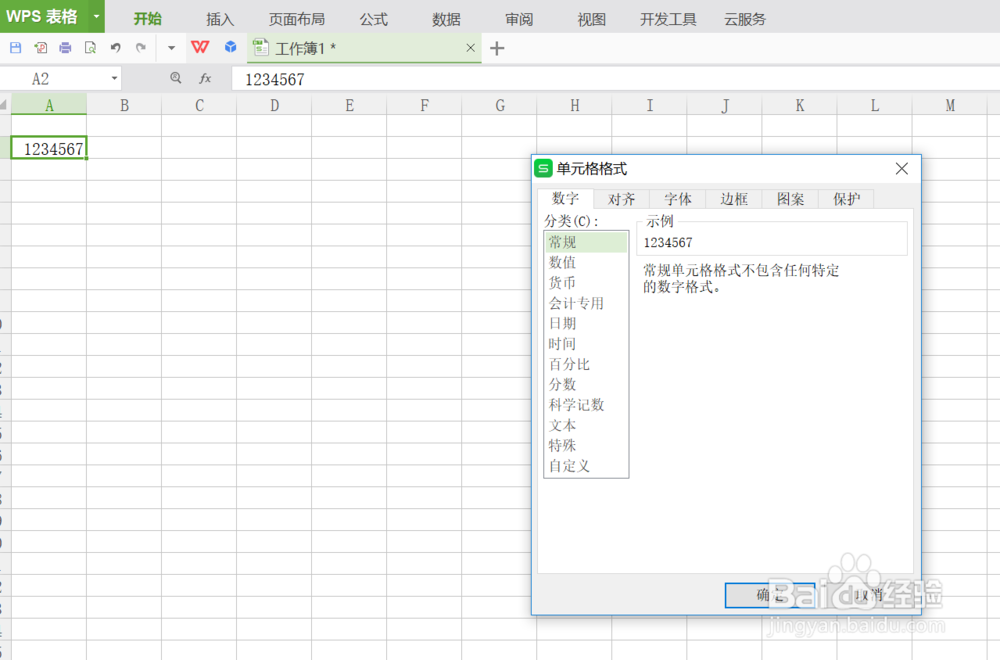The width and height of the screenshot is (1000, 660).
Task: Open the Name Box dropdown arrow
Action: [x=114, y=78]
